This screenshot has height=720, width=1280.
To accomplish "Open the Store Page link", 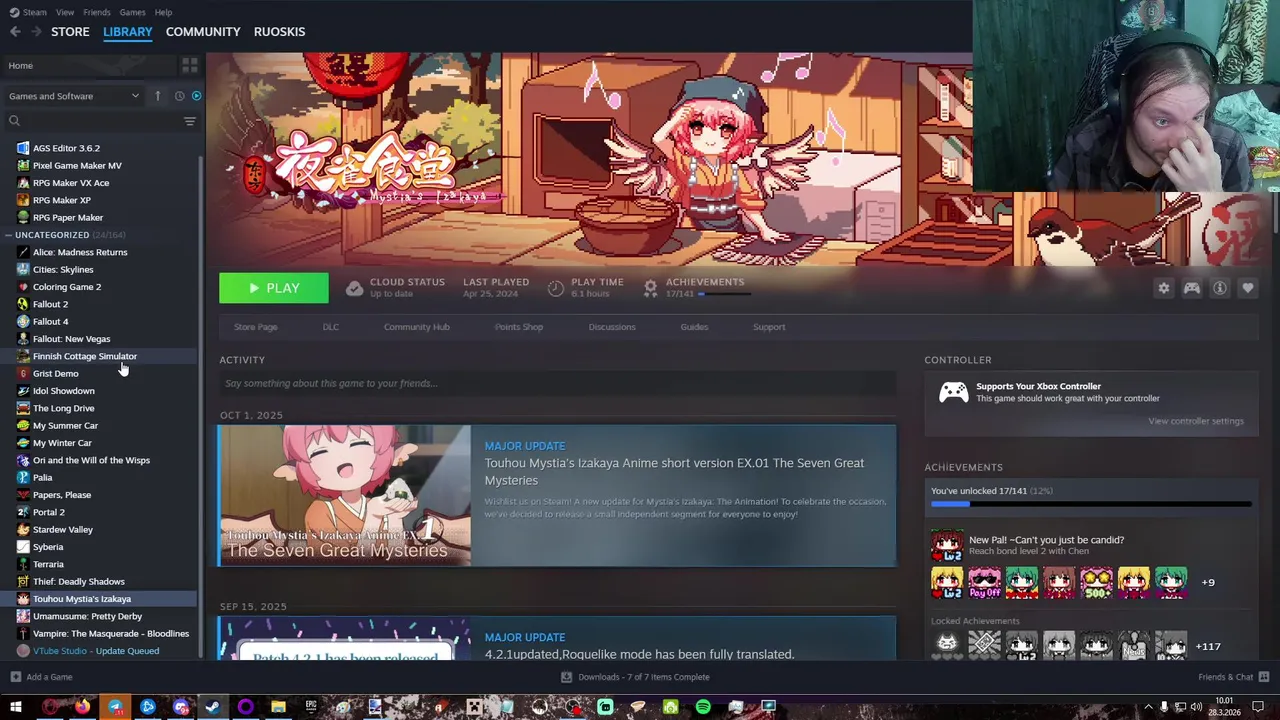I will (x=255, y=327).
